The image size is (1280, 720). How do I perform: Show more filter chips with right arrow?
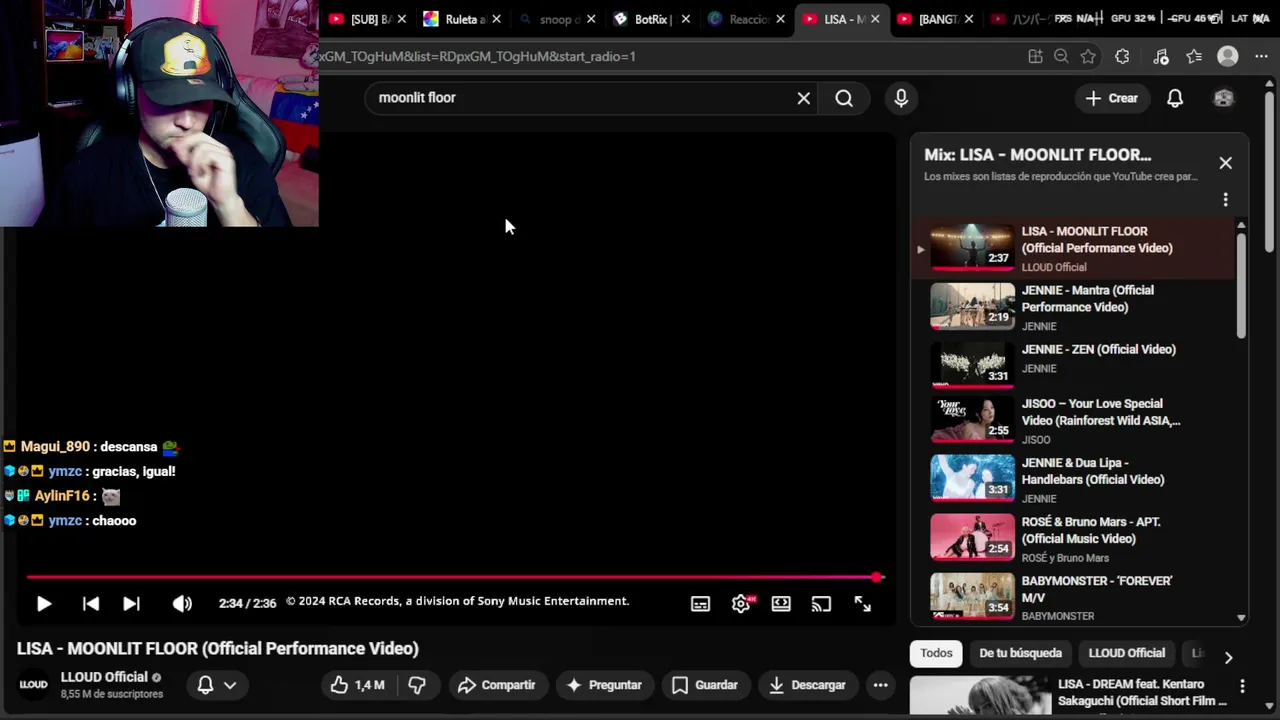point(1228,657)
